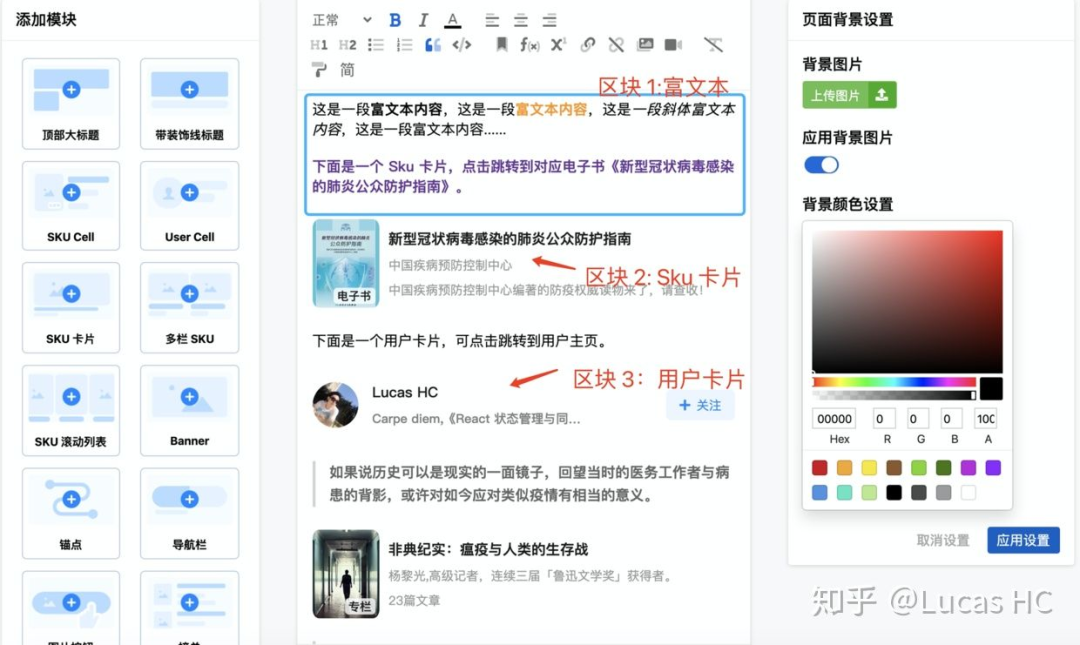Image resolution: width=1080 pixels, height=645 pixels.
Task: Click the A alpha value input field
Action: pos(986,419)
